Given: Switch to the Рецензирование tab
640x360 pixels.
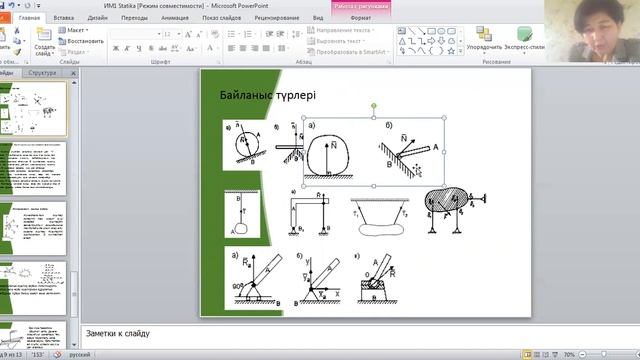Looking at the screenshot, I should click(277, 18).
